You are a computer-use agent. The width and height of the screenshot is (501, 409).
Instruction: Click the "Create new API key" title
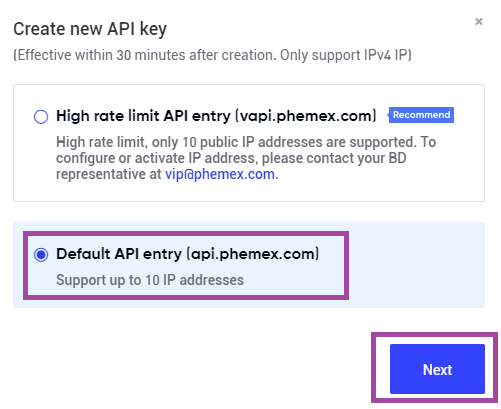tap(90, 29)
